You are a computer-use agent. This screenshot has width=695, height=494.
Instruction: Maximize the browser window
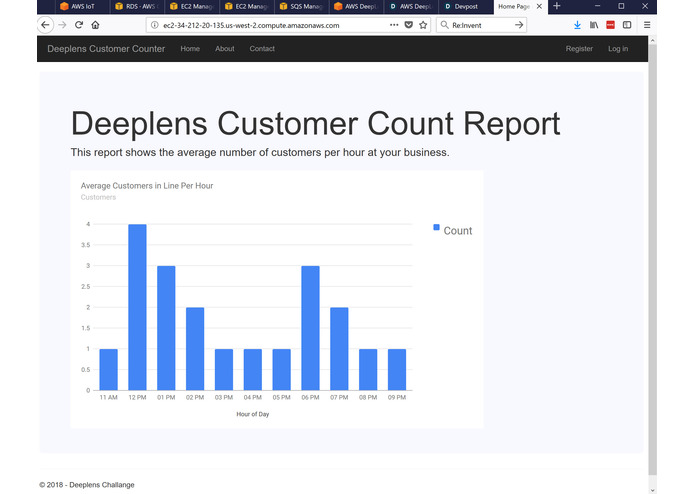click(x=621, y=6)
